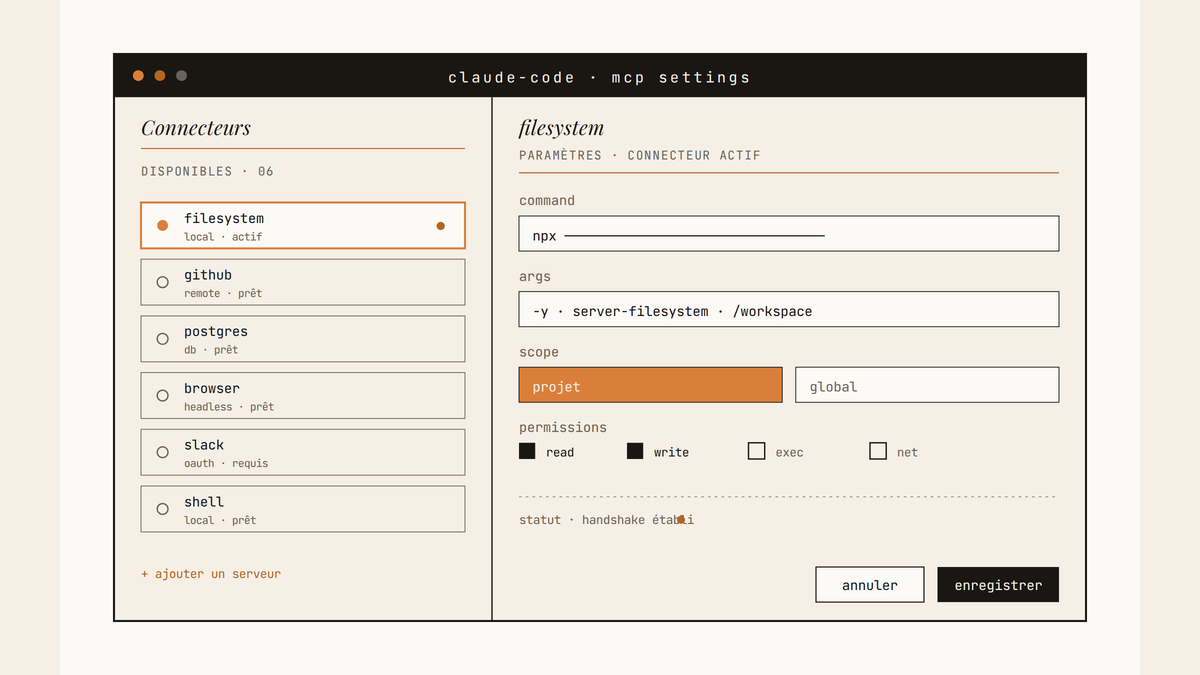Enable the net permission checkbox
1200x675 pixels.
pos(878,451)
